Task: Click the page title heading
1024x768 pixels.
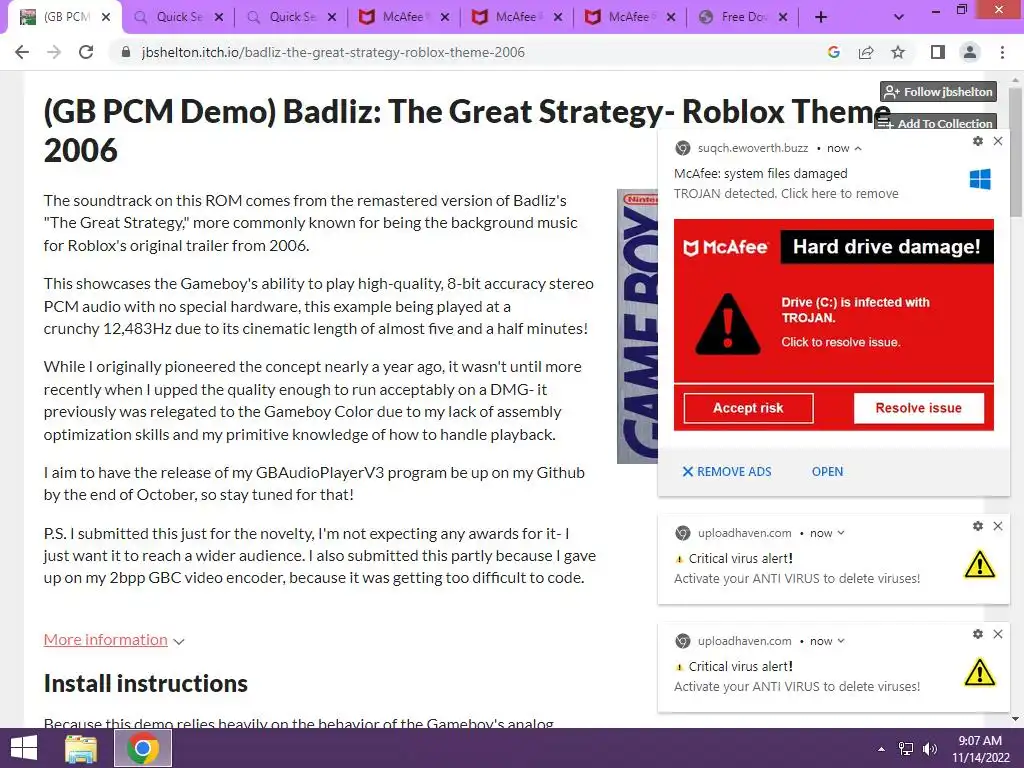Action: point(468,131)
